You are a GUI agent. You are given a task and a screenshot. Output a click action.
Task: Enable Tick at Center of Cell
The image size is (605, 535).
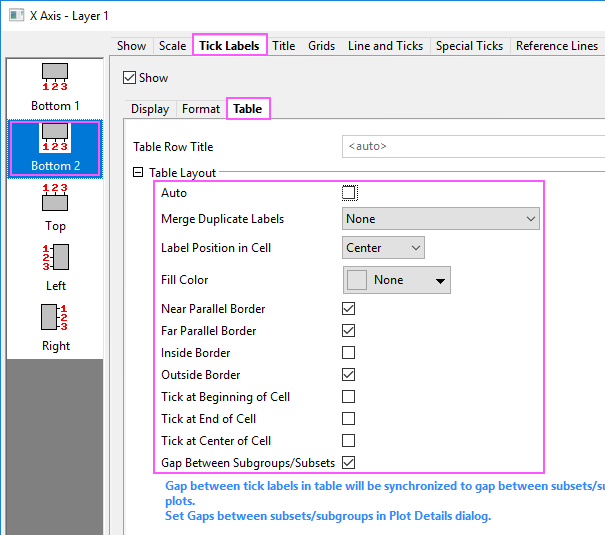coord(348,440)
